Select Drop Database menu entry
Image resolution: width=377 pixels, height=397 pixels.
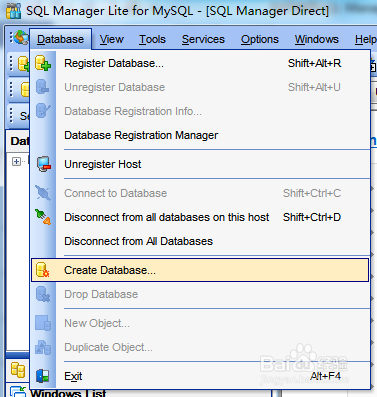[x=200, y=294]
